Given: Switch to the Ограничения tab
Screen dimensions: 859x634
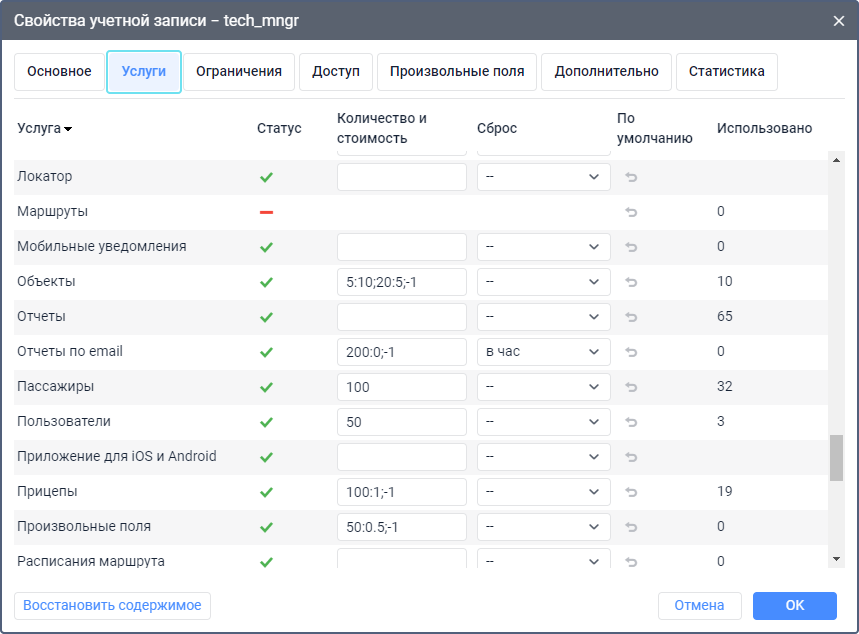Looking at the screenshot, I should pyautogui.click(x=238, y=72).
